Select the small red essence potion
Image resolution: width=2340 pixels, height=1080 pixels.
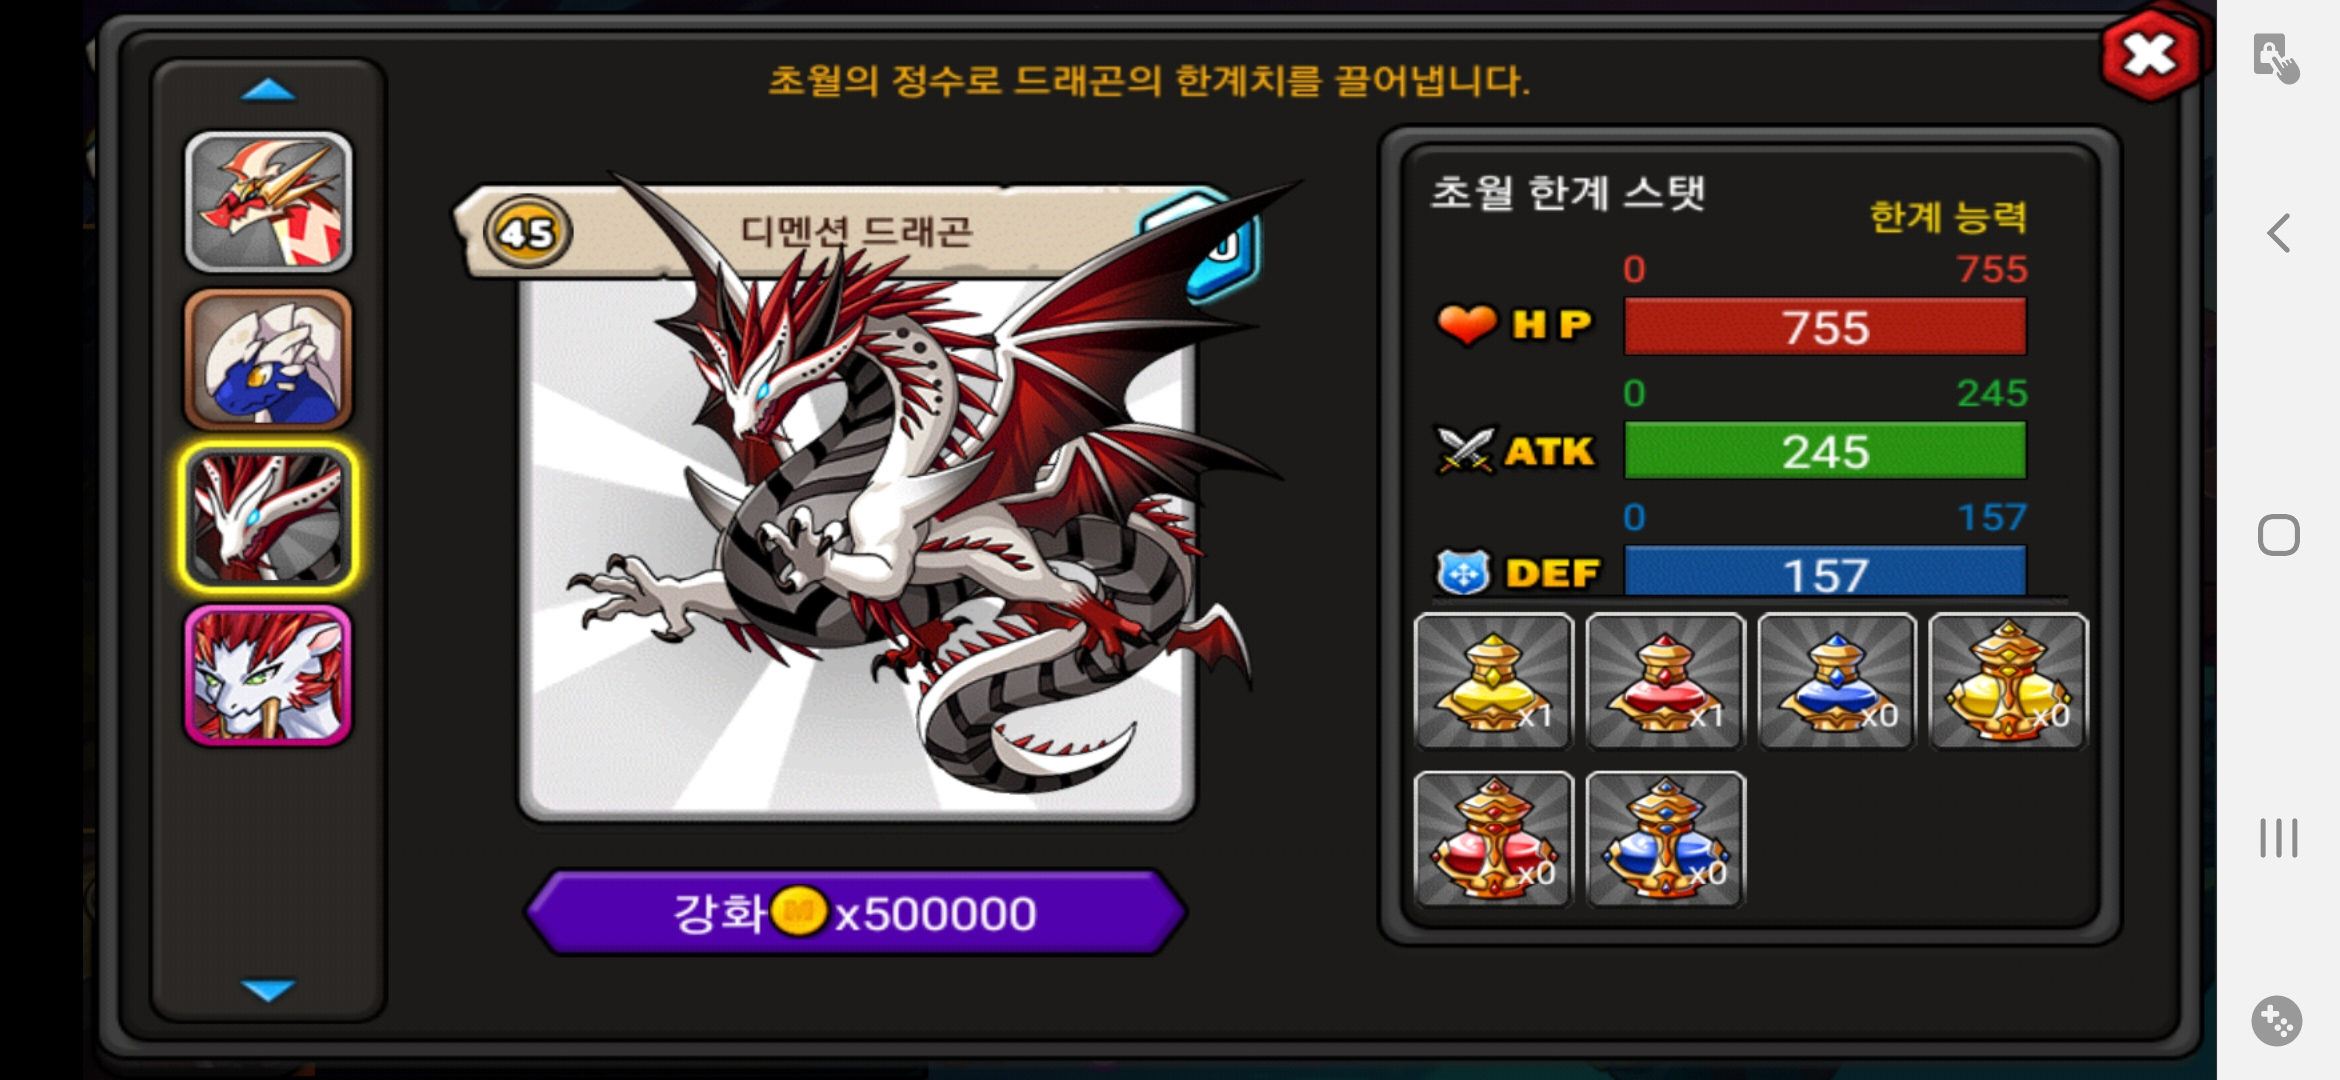1665,681
